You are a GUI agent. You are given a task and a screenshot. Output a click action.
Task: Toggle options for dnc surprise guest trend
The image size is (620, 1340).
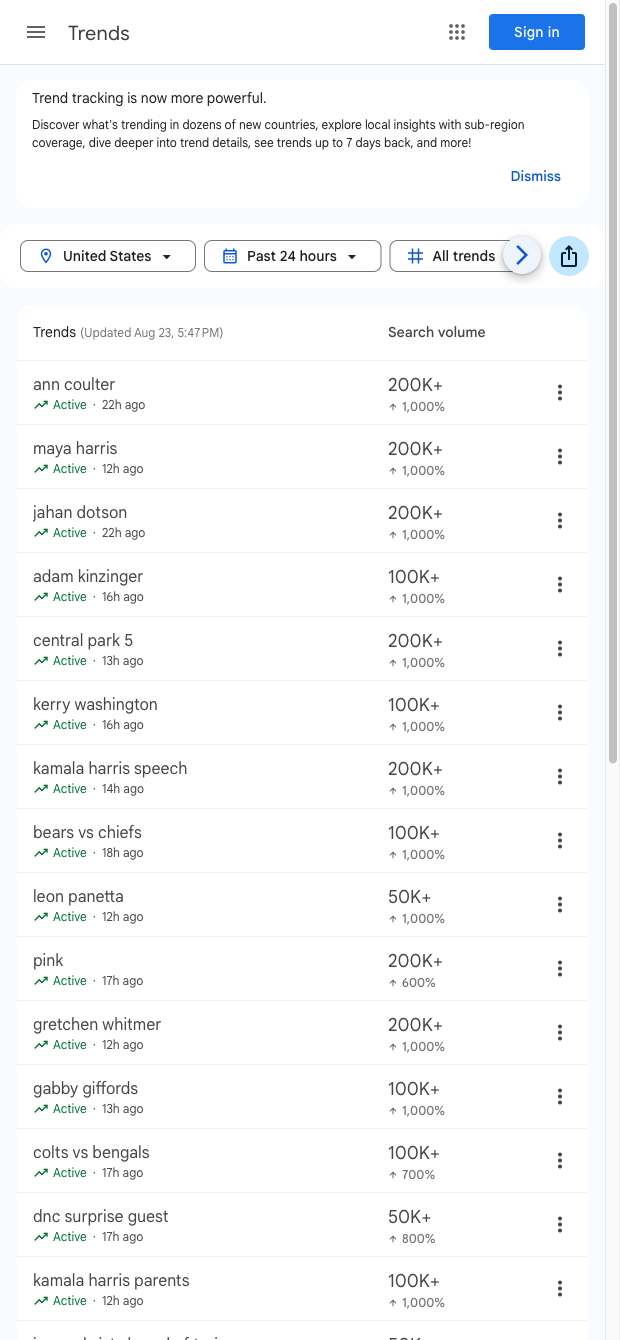point(559,1224)
